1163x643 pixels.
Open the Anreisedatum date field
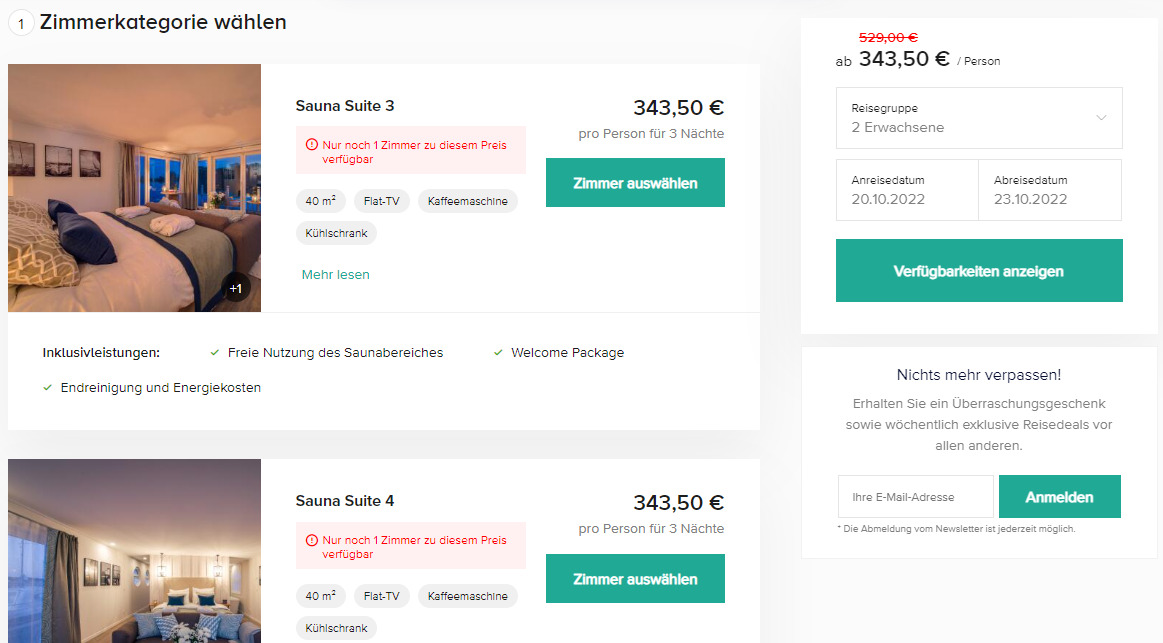tap(907, 190)
